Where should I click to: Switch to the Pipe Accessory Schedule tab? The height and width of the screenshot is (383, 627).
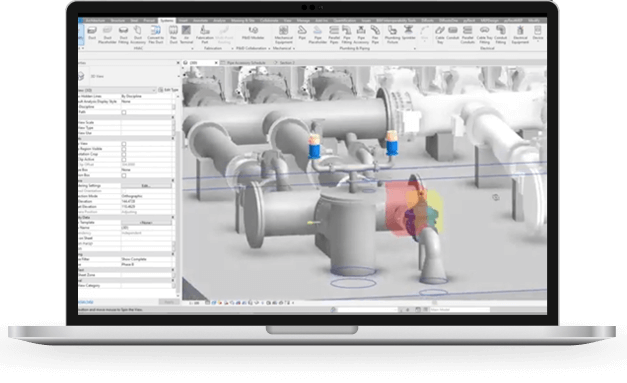tap(246, 63)
